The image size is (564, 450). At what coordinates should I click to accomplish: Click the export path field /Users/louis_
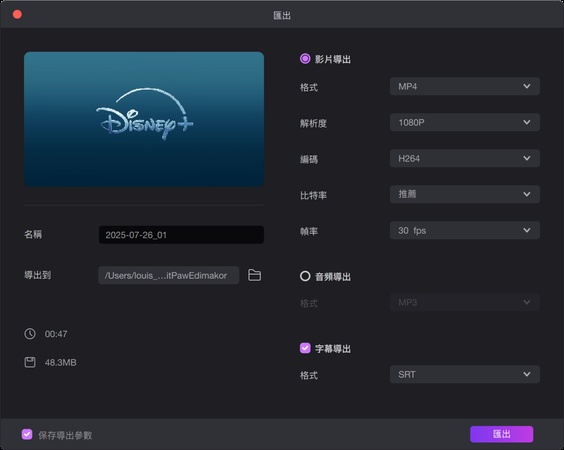point(169,275)
